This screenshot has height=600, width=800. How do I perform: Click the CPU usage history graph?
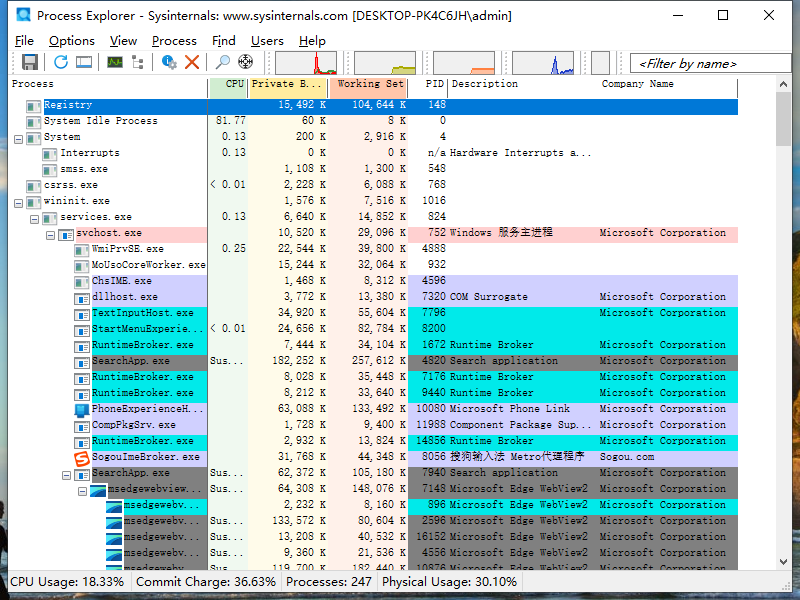coord(306,63)
